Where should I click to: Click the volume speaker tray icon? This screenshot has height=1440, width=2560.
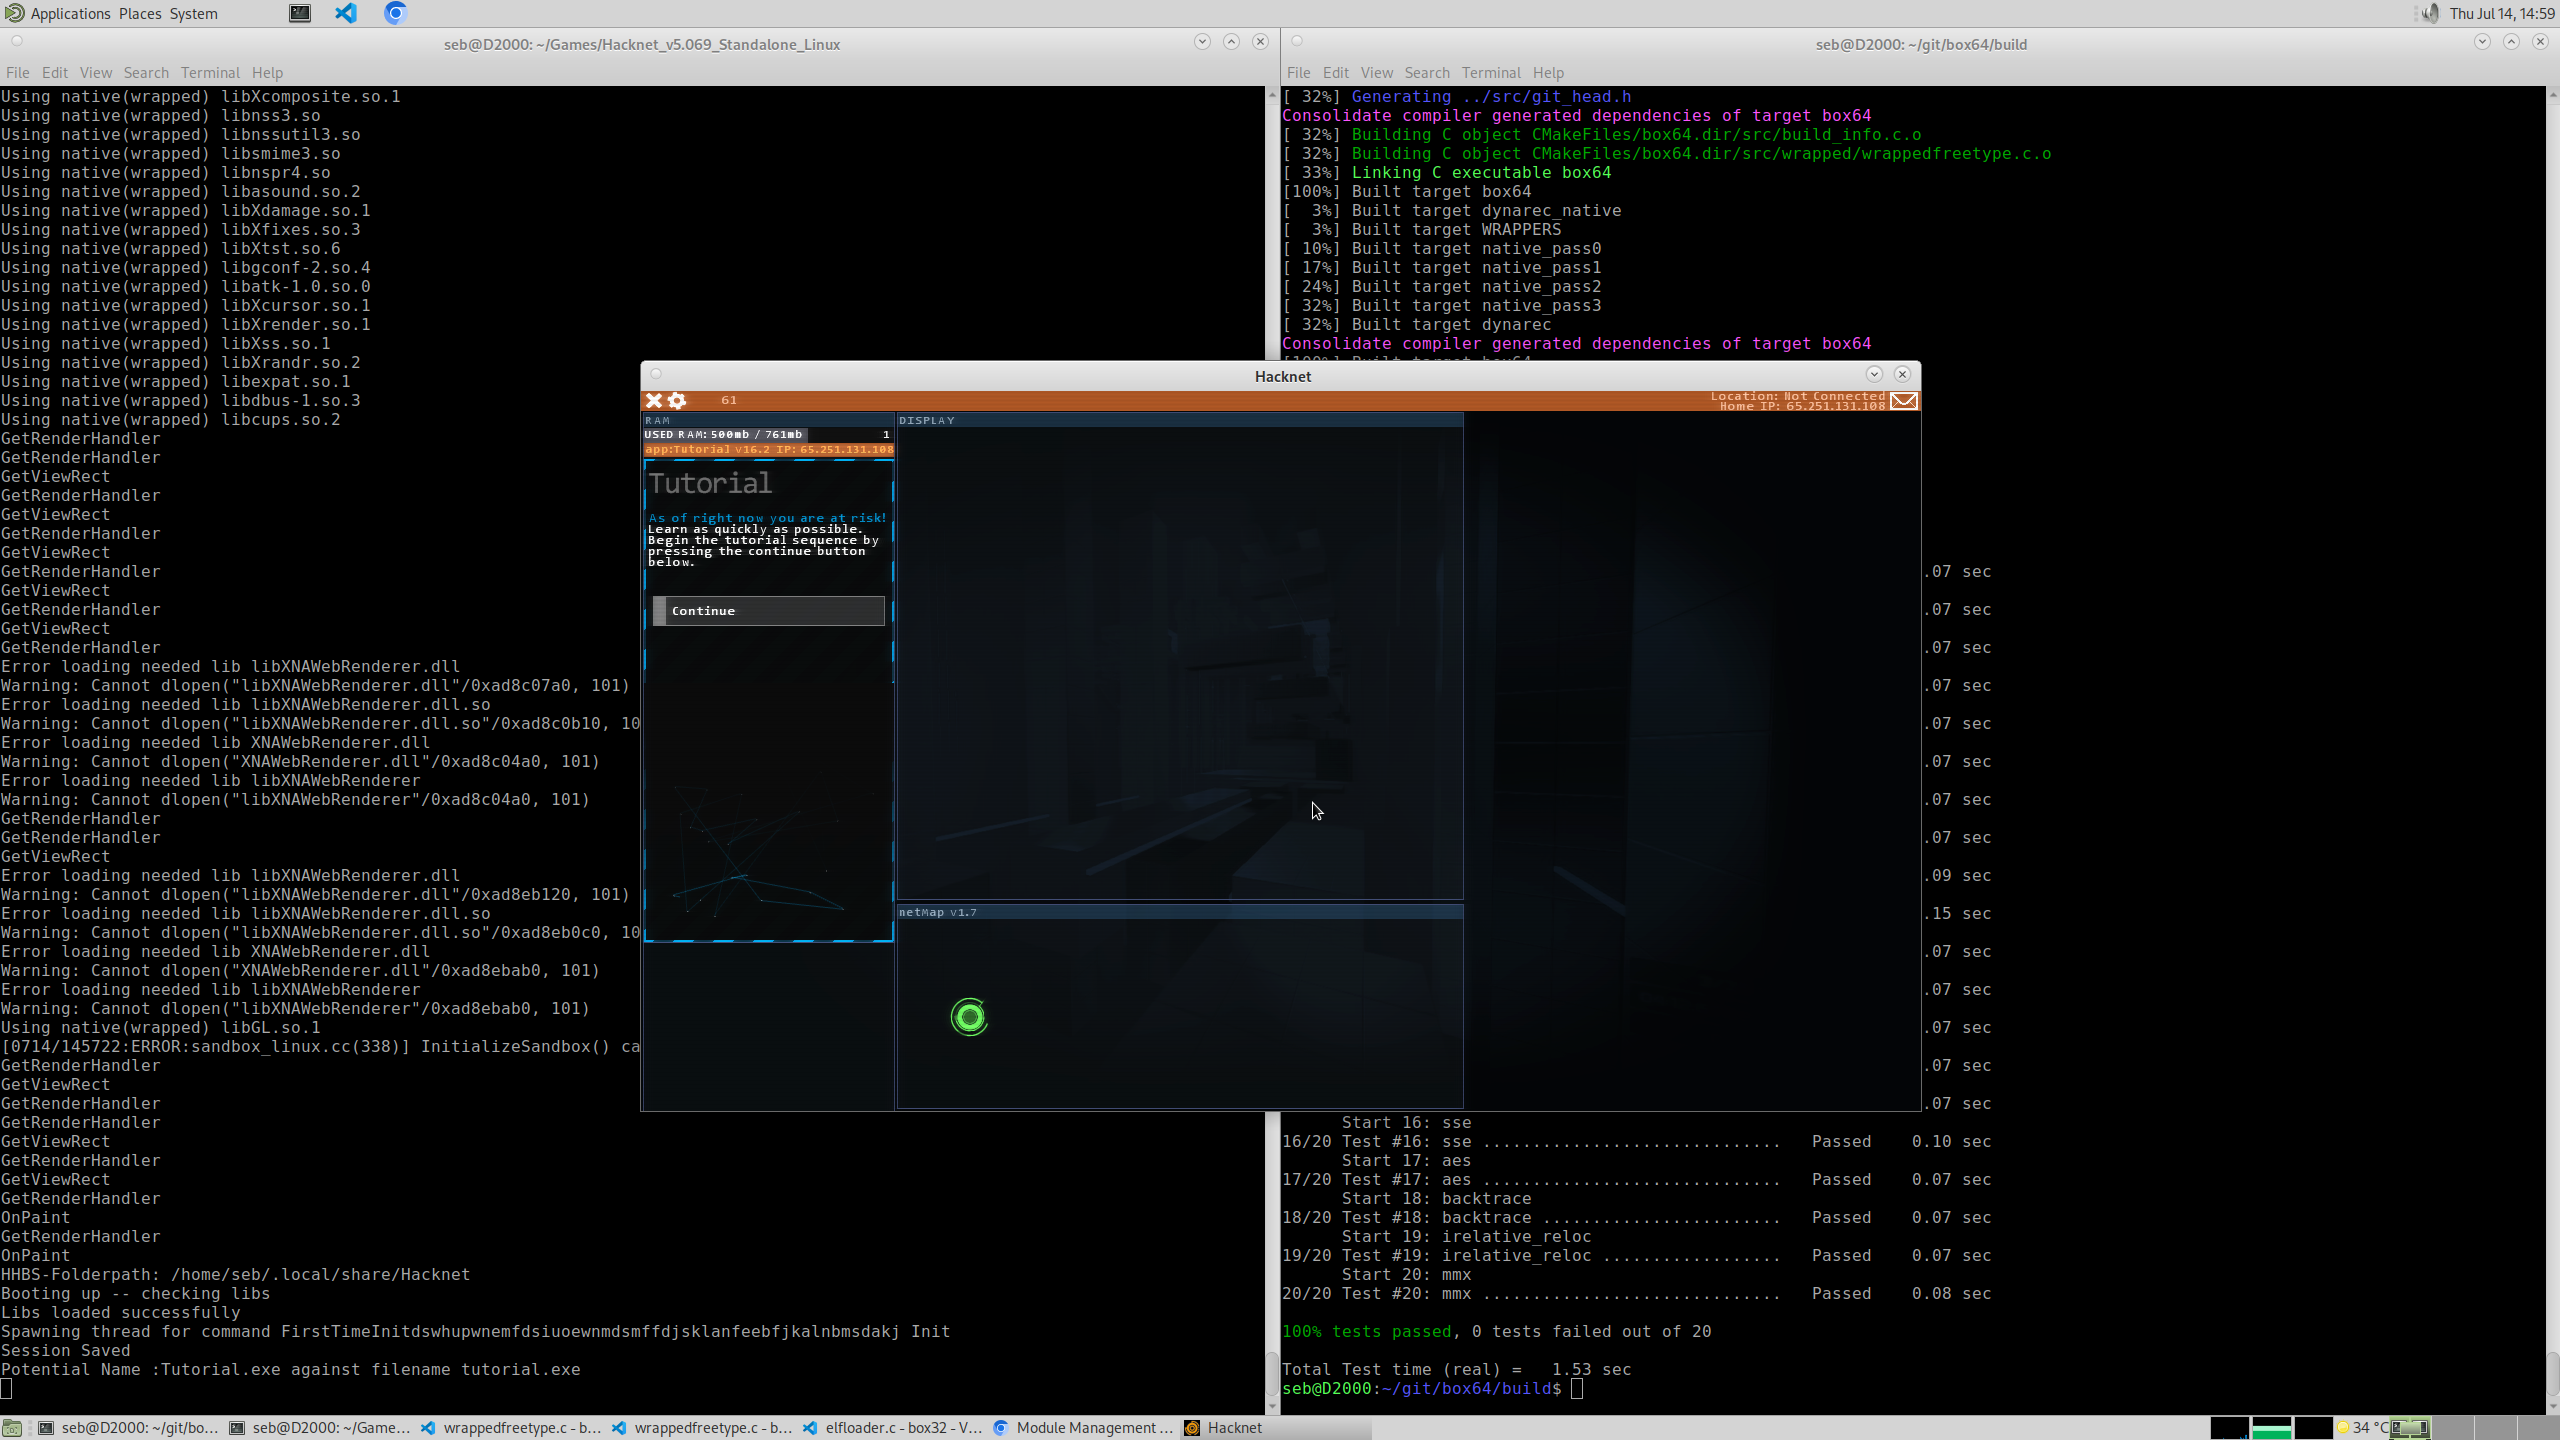[2430, 13]
